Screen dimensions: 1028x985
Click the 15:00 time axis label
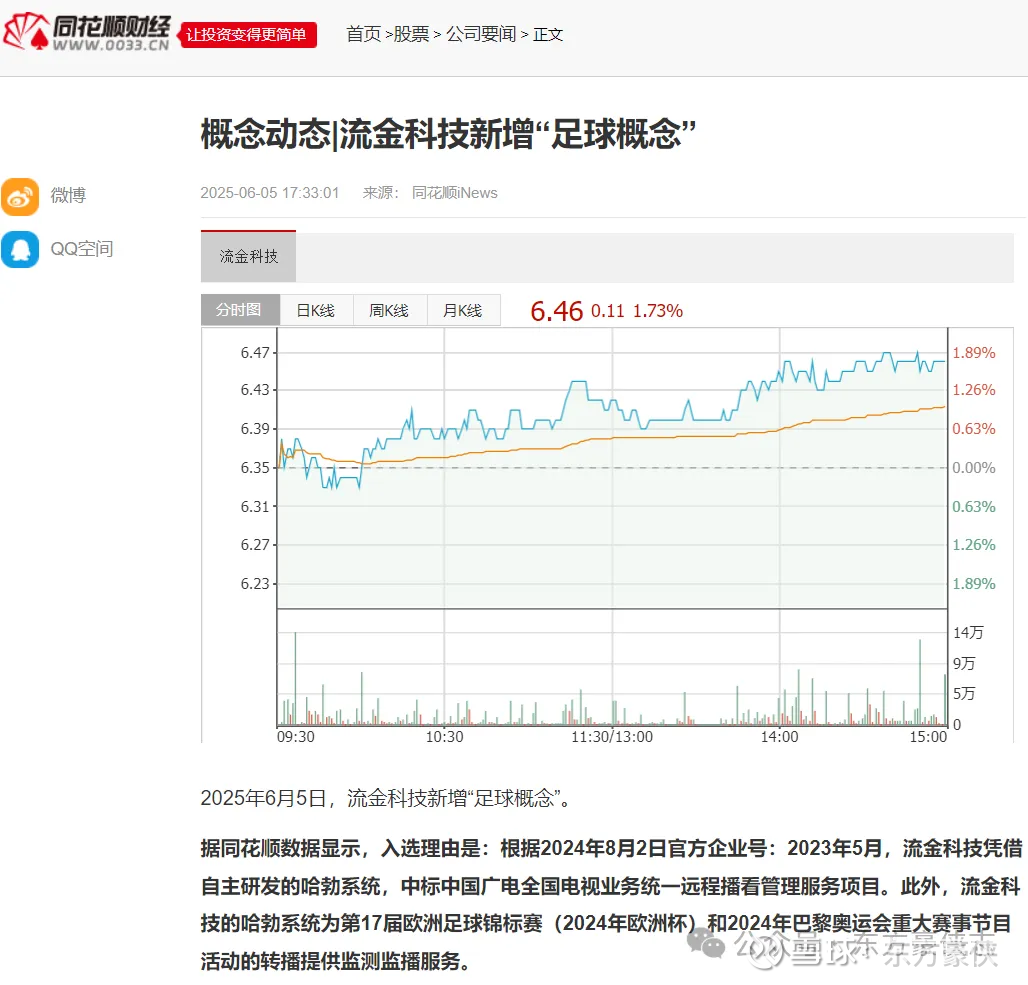pos(928,736)
